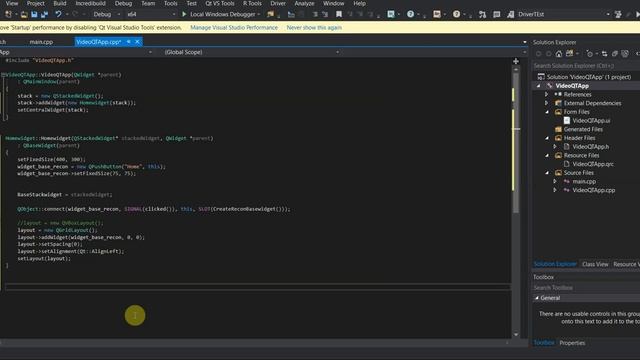Image resolution: width=640 pixels, height=360 pixels.
Task: Click the split editor plus icon
Action: point(516,61)
